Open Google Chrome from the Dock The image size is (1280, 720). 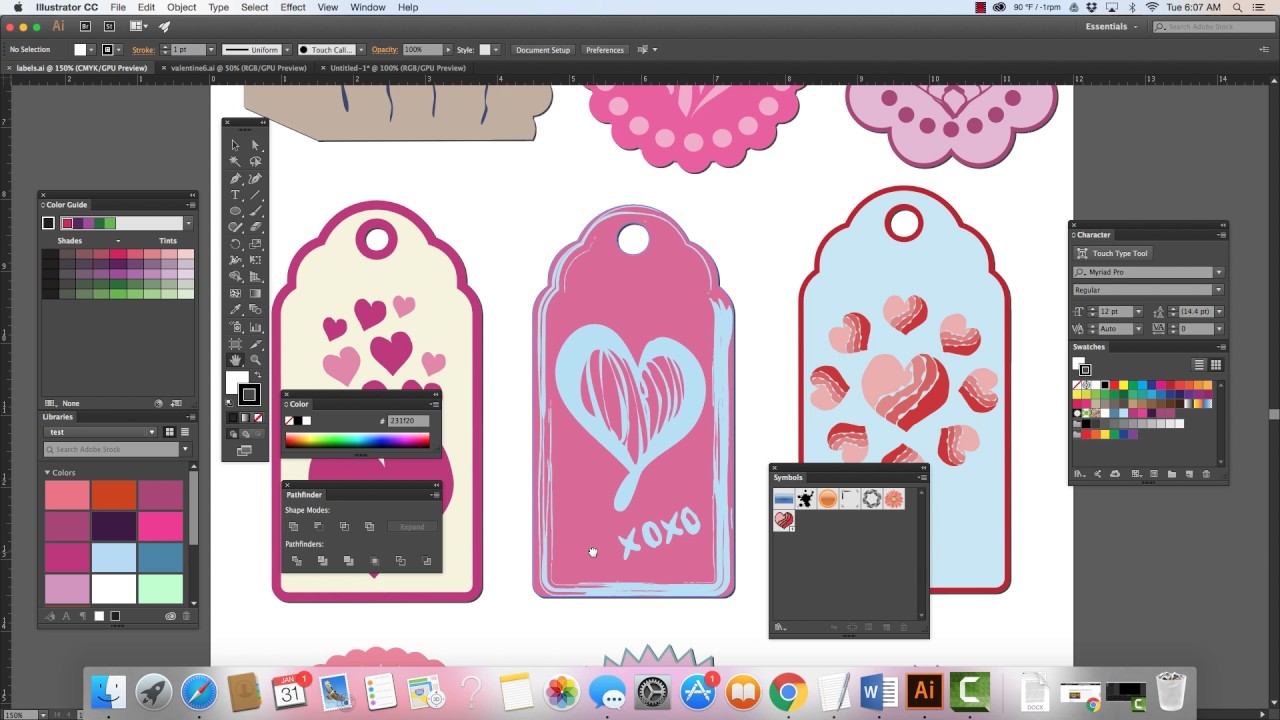click(x=788, y=692)
